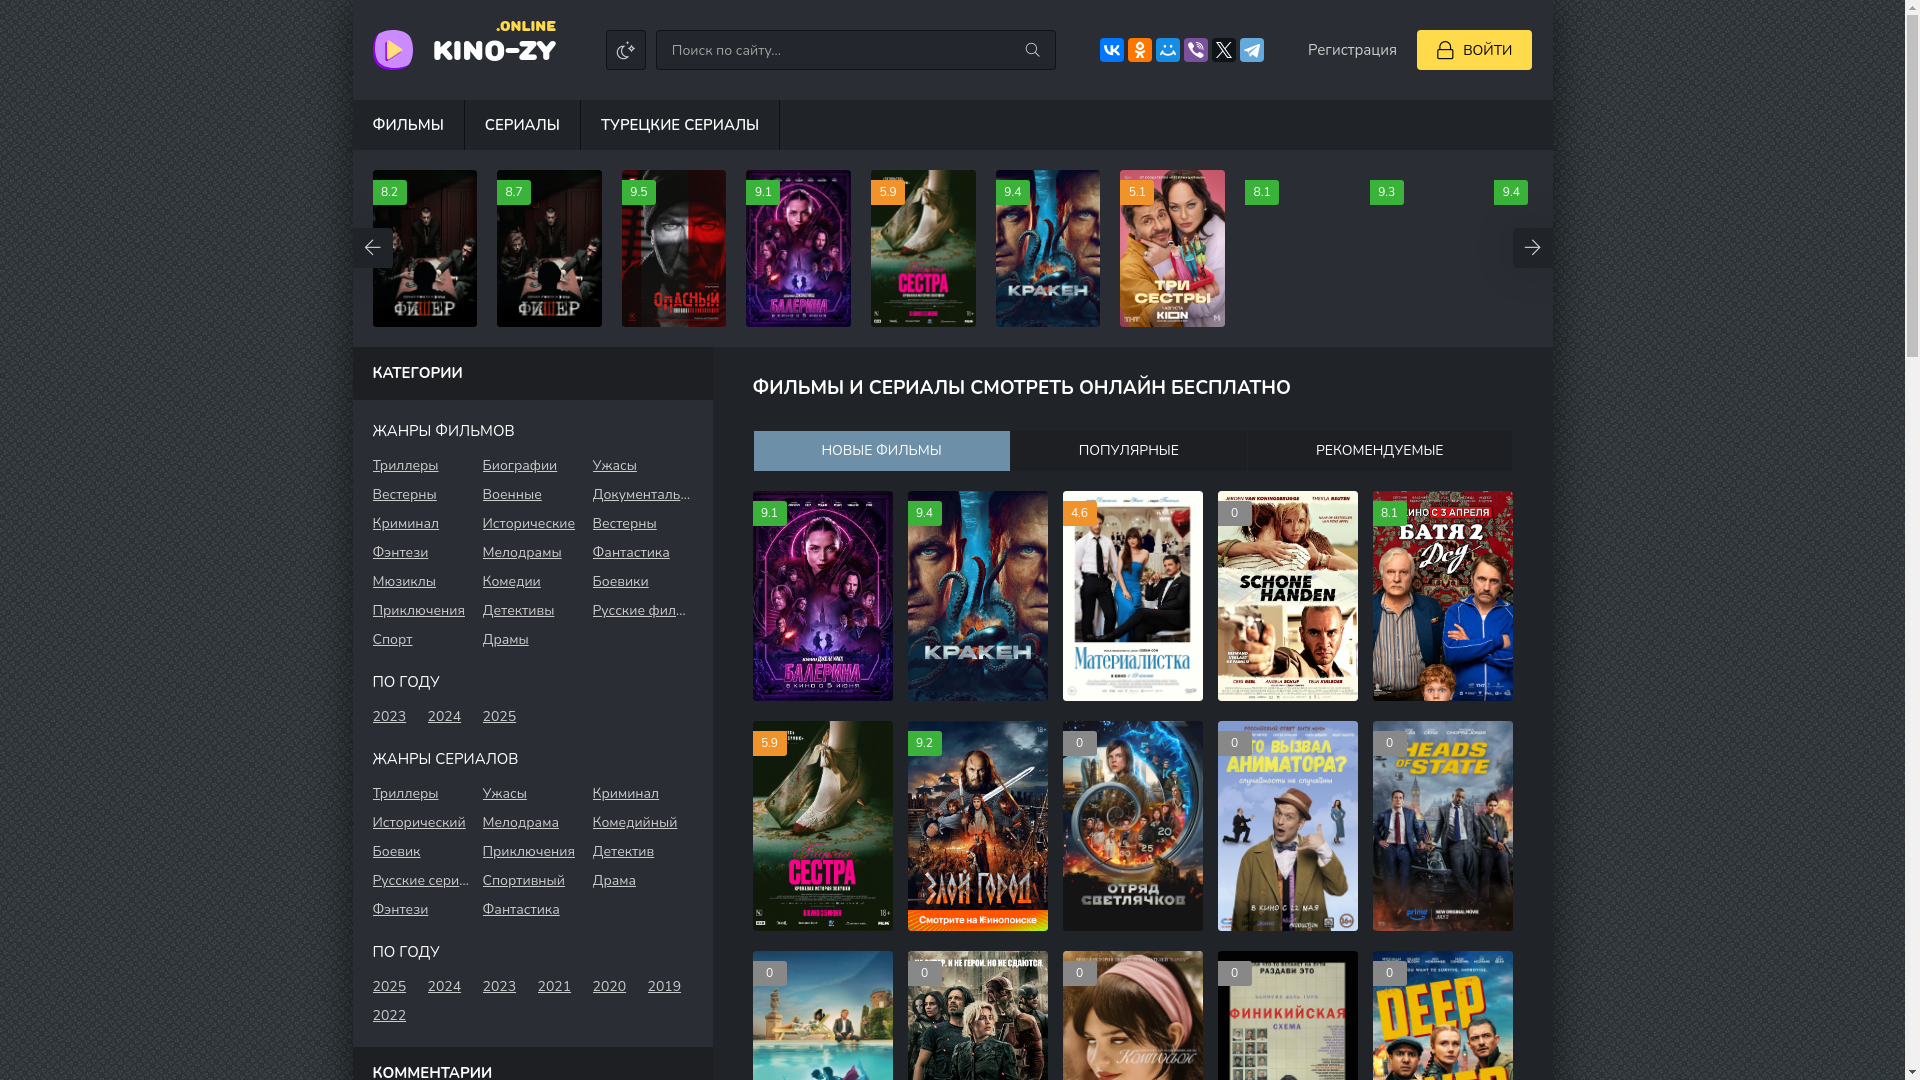Select film genre Боевики
1920x1080 pixels.
coord(620,582)
